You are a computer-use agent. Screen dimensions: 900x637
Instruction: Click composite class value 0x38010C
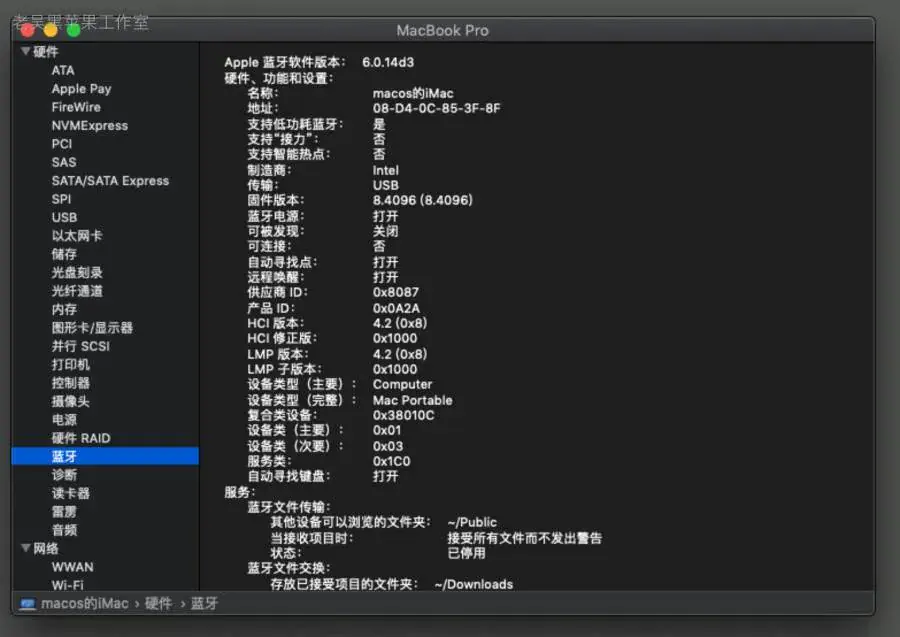[403, 415]
